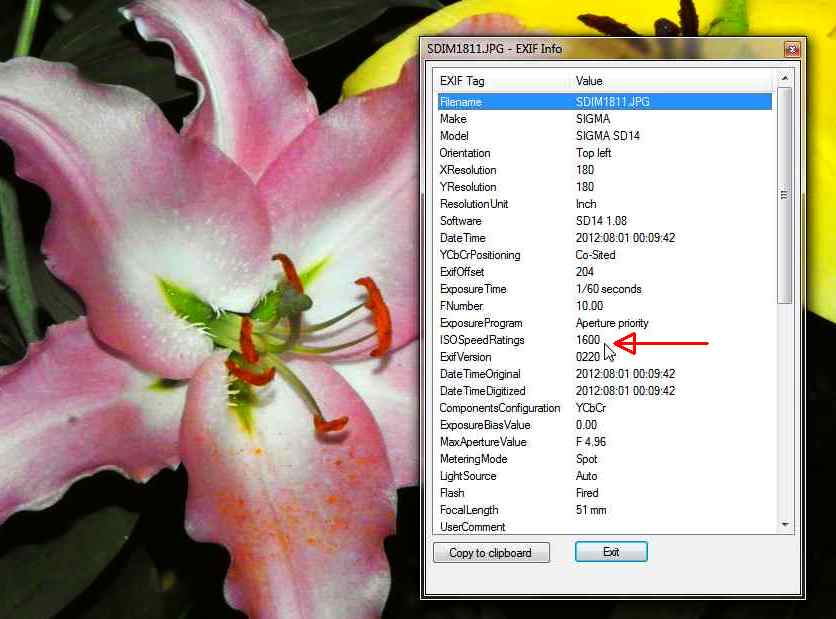The height and width of the screenshot is (619, 836).
Task: Select the DateTime row
Action: [x=605, y=238]
